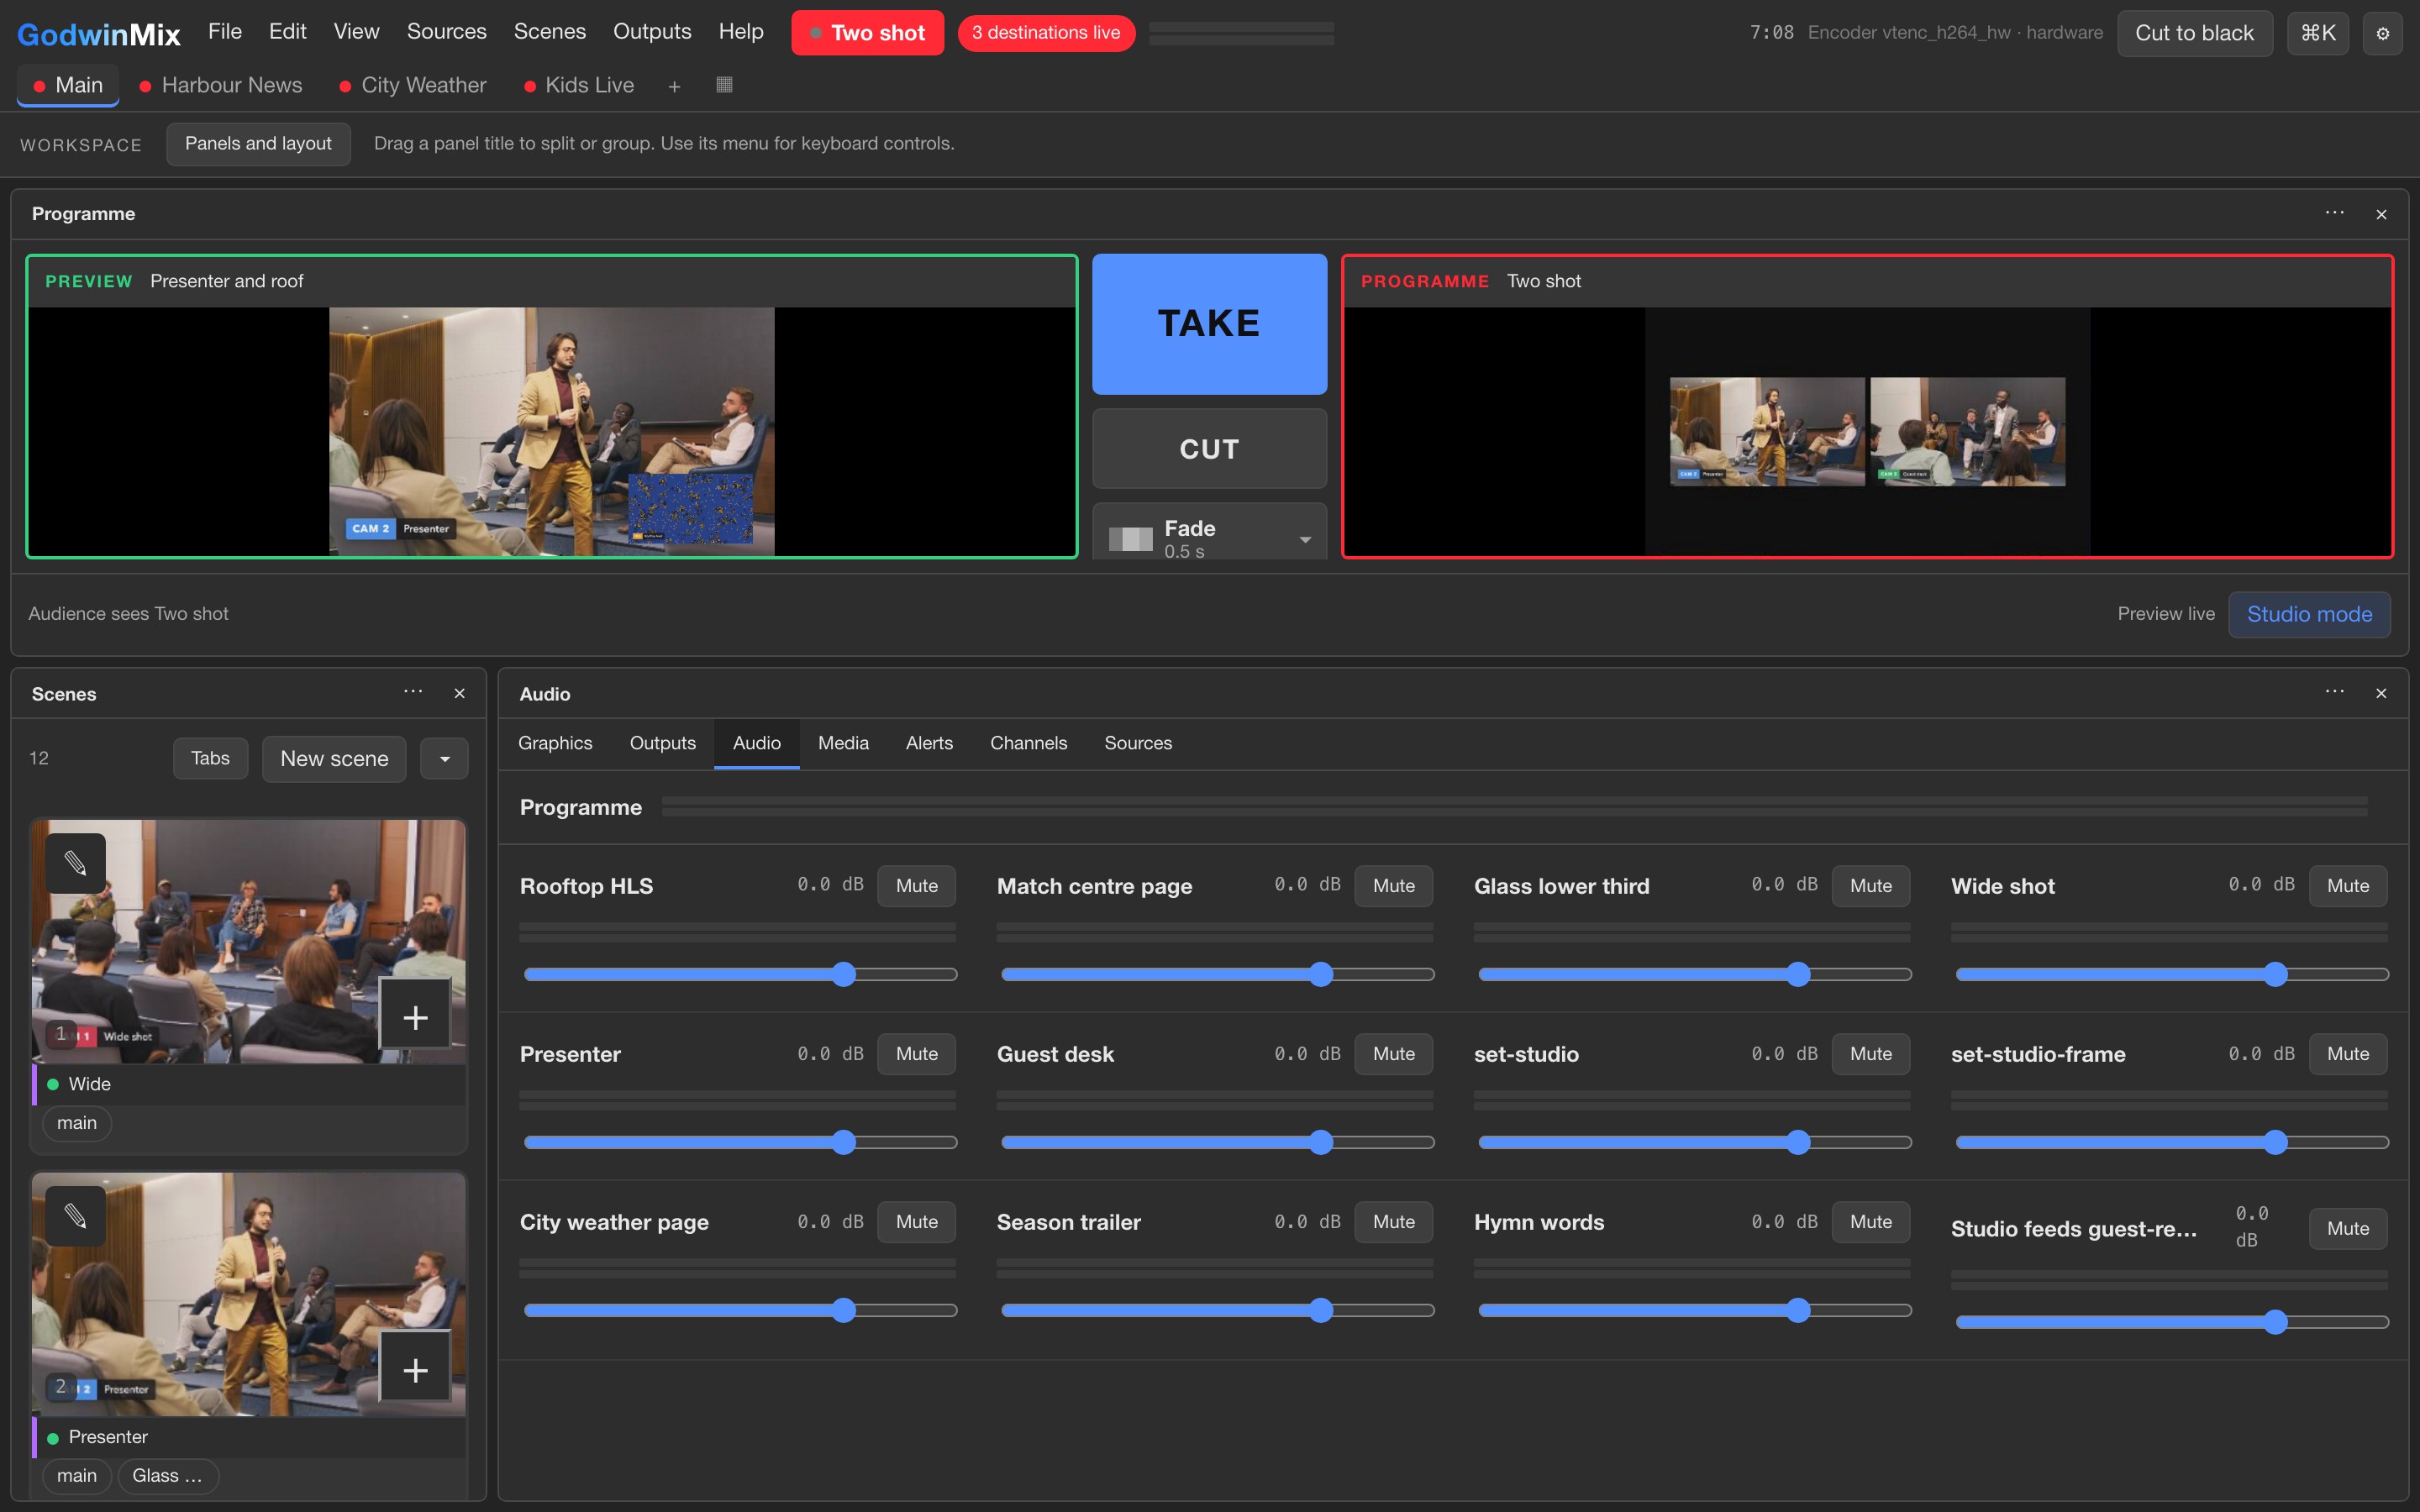
Task: Open the Audio panel options menu
Action: (x=2334, y=692)
